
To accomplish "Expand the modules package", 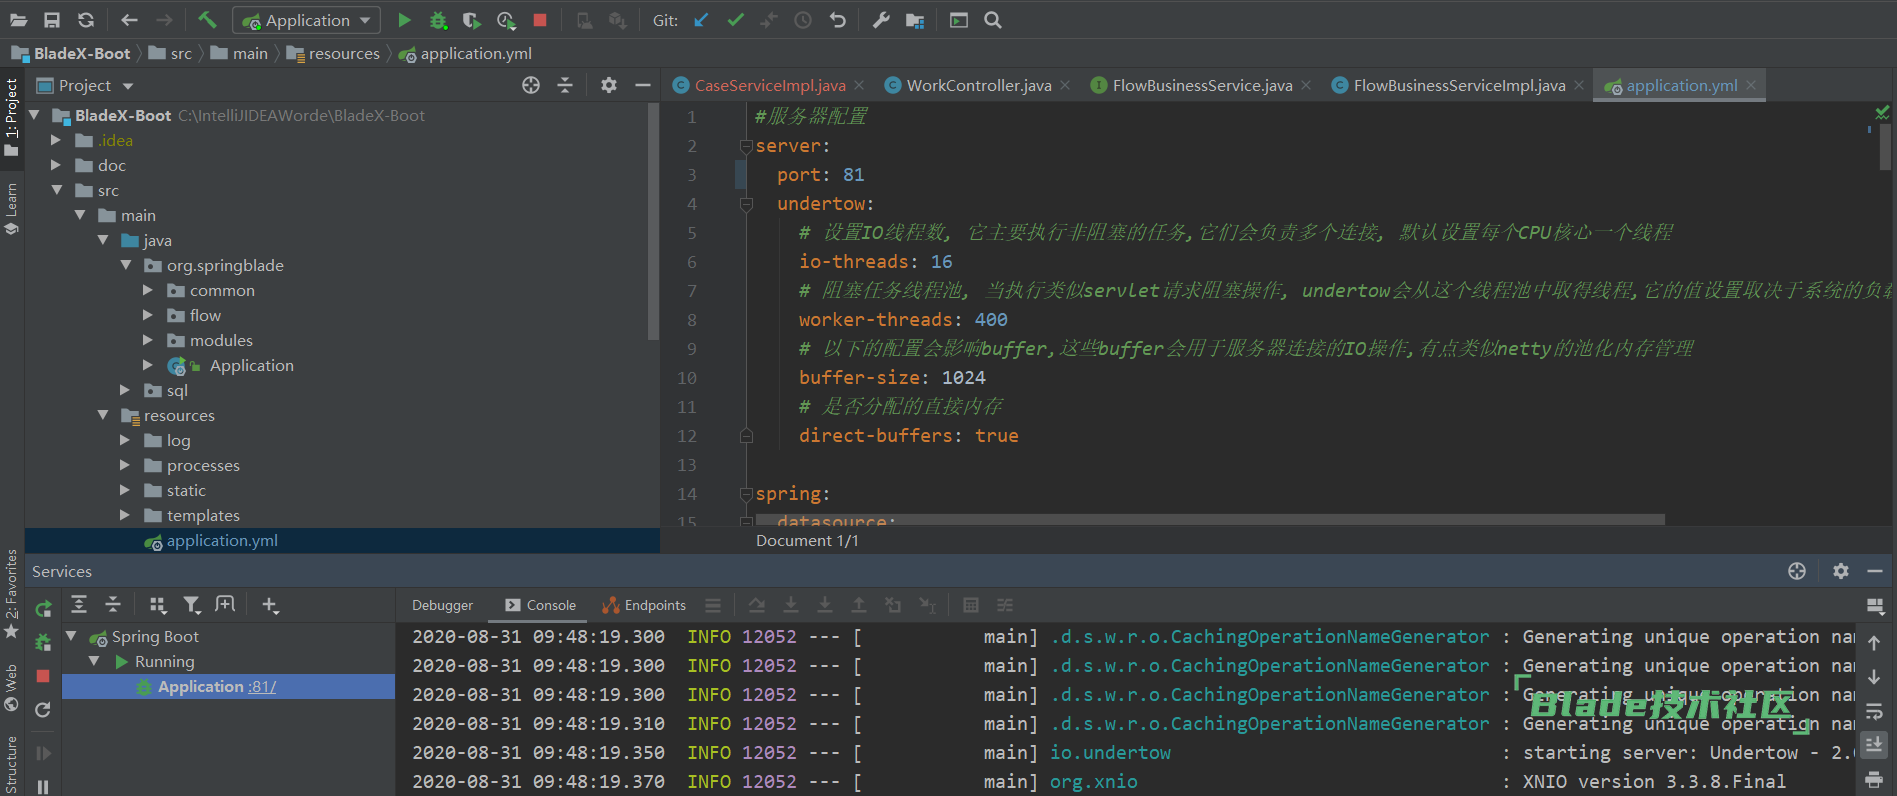I will [149, 340].
